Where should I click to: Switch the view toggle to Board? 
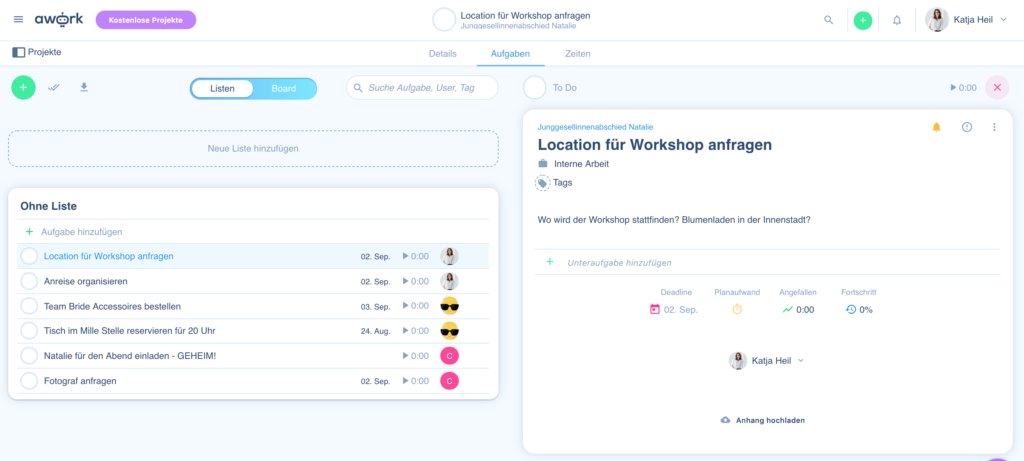[x=284, y=88]
